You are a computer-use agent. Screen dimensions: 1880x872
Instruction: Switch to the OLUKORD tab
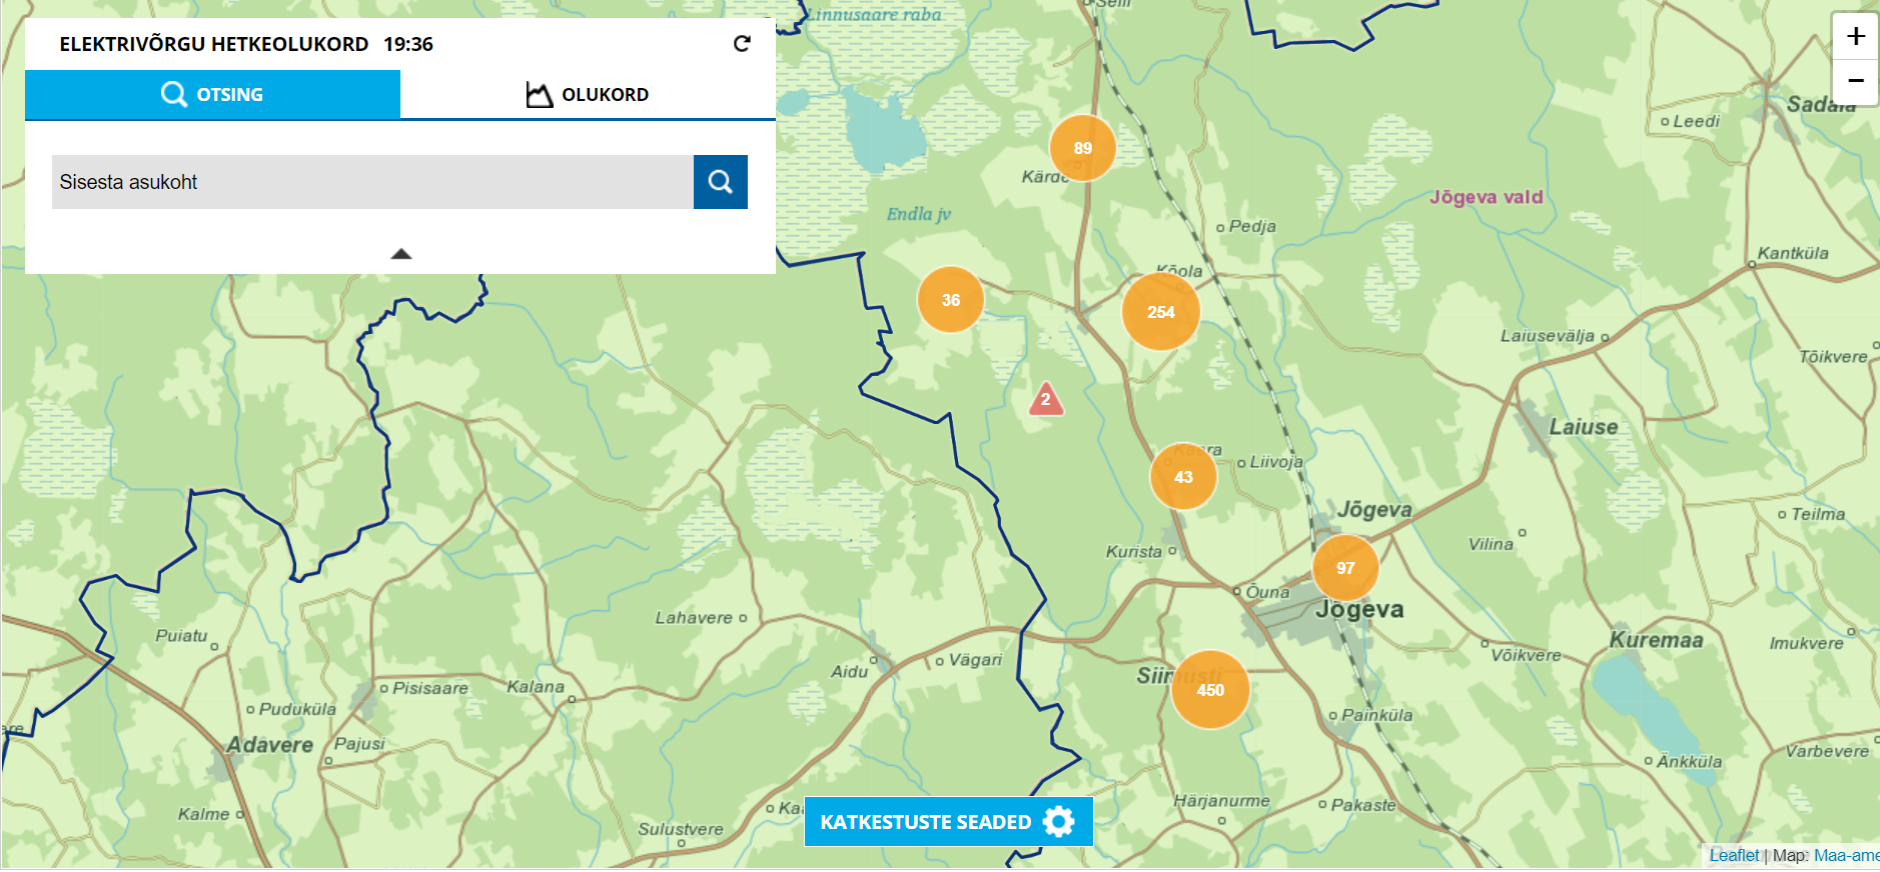click(x=588, y=95)
